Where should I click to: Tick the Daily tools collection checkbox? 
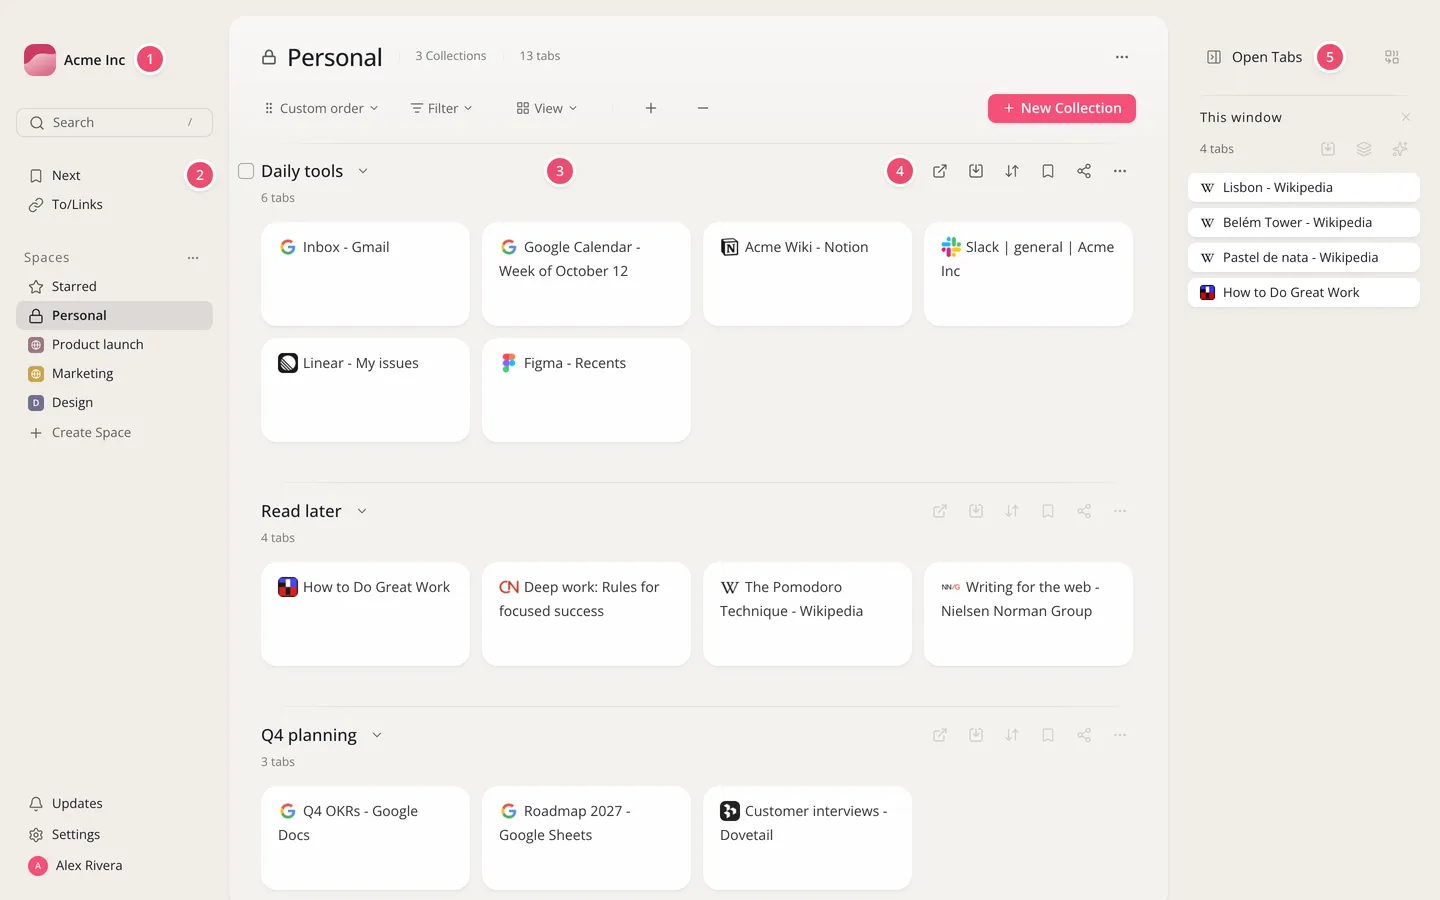(246, 171)
